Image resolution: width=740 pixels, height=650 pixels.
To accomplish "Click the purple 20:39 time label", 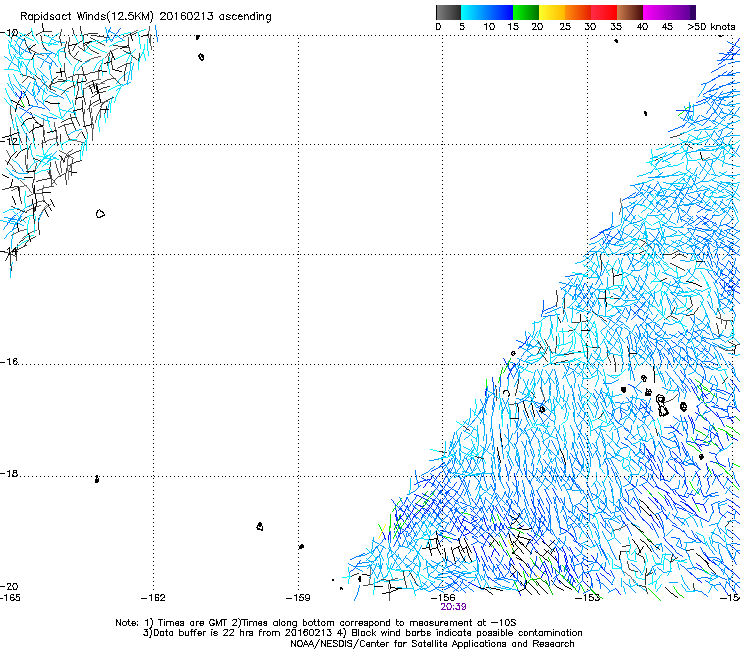I will pos(454,607).
